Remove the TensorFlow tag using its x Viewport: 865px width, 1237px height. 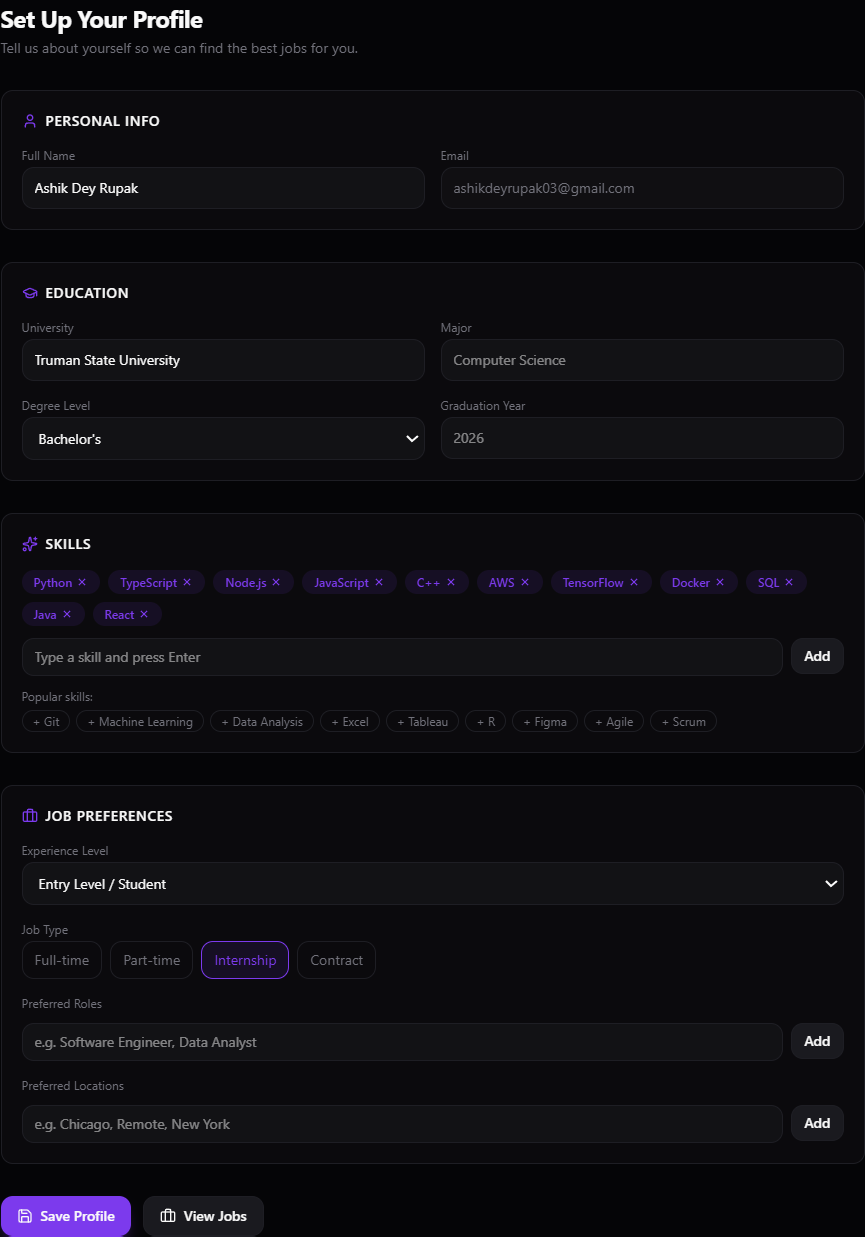[634, 582]
